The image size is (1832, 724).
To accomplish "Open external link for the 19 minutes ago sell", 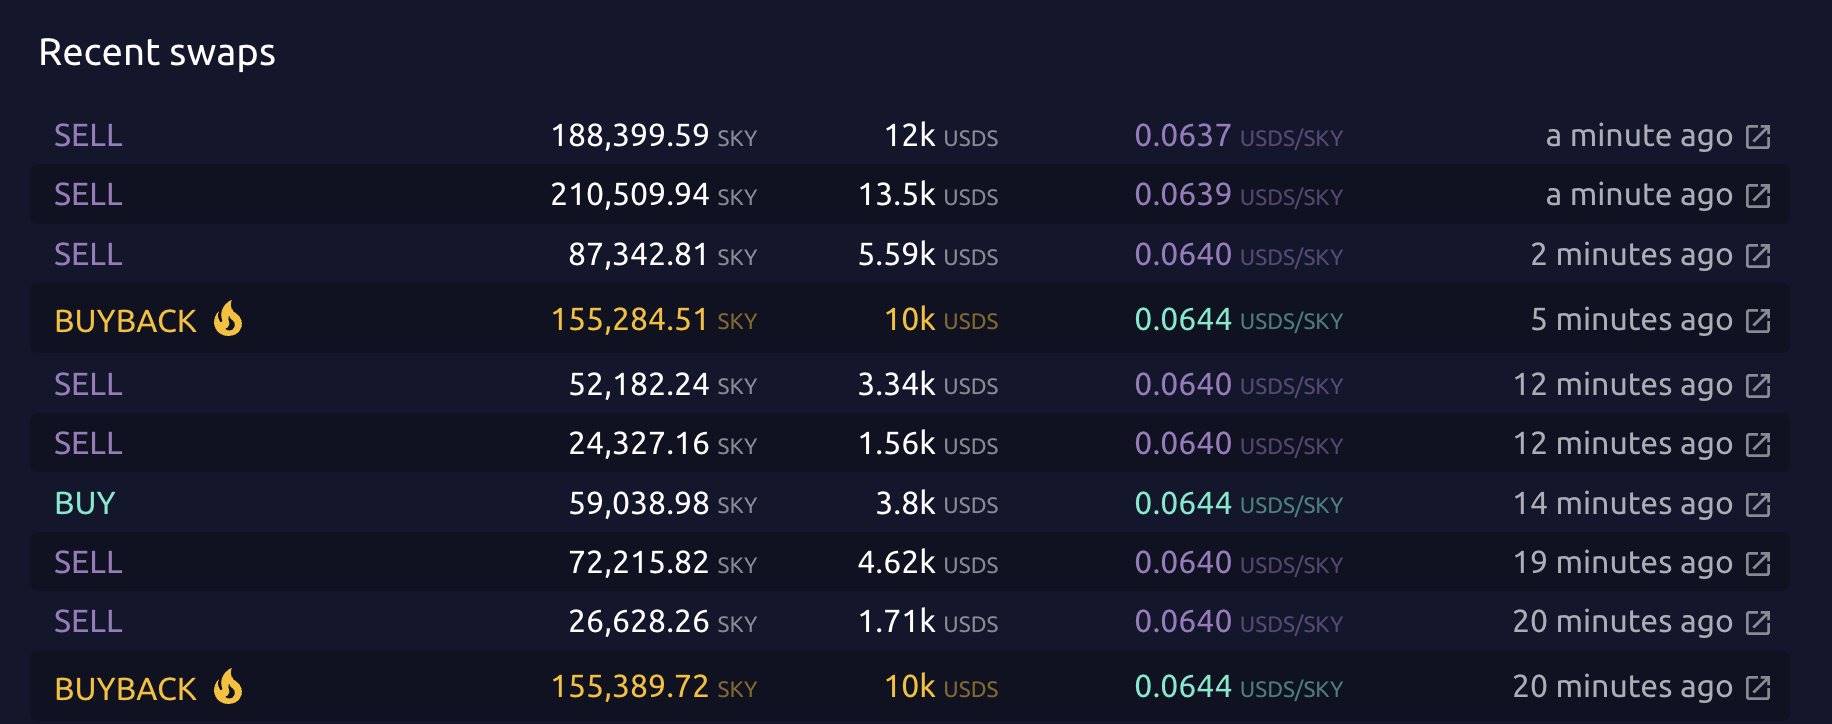I will (1757, 564).
